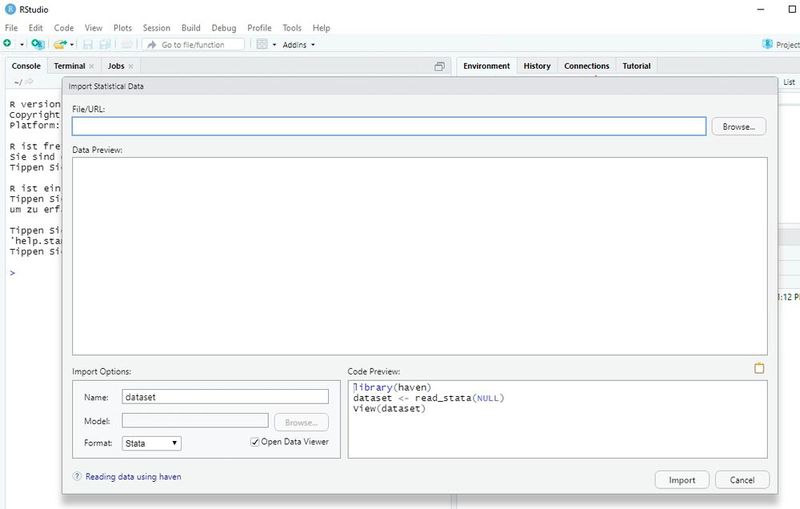800x509 pixels.
Task: Click the Name field containing dataset
Action: point(225,397)
